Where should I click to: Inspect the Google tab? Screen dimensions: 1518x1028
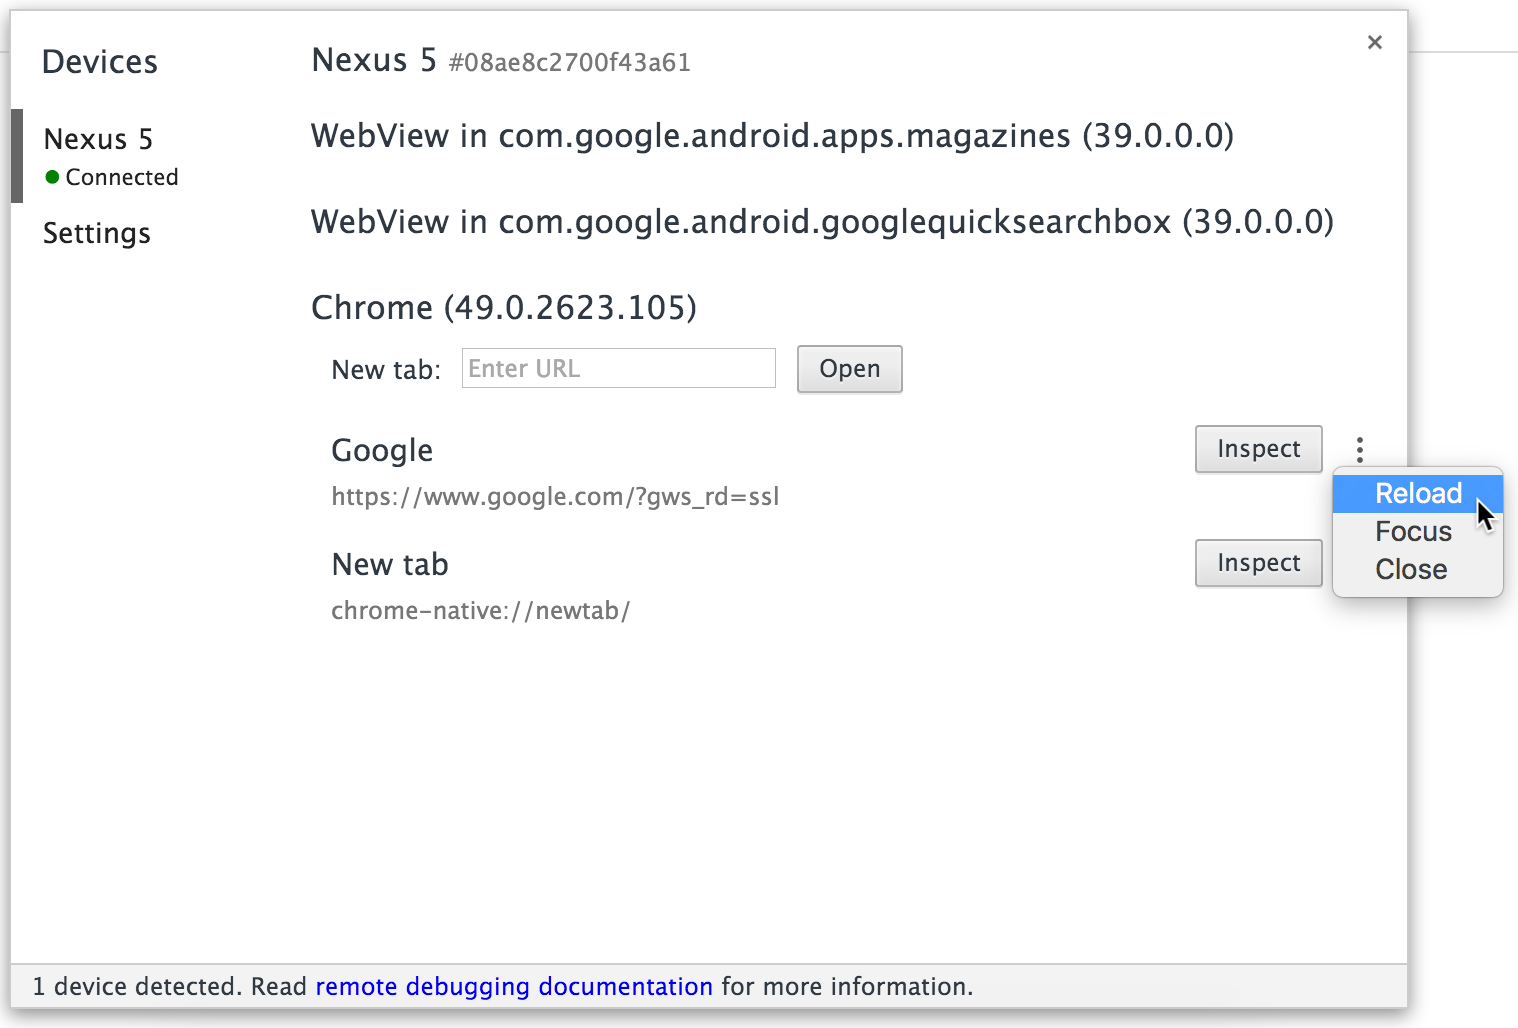point(1259,449)
